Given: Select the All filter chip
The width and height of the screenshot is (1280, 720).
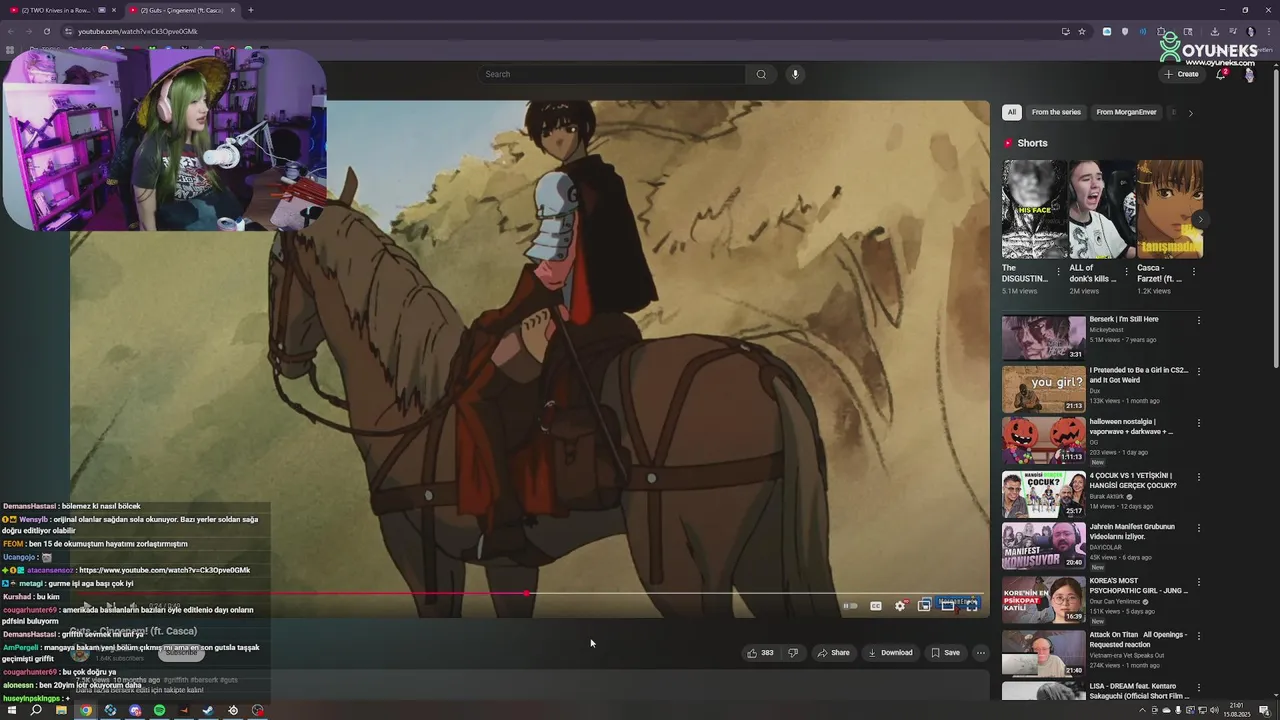Looking at the screenshot, I should click(x=1012, y=112).
